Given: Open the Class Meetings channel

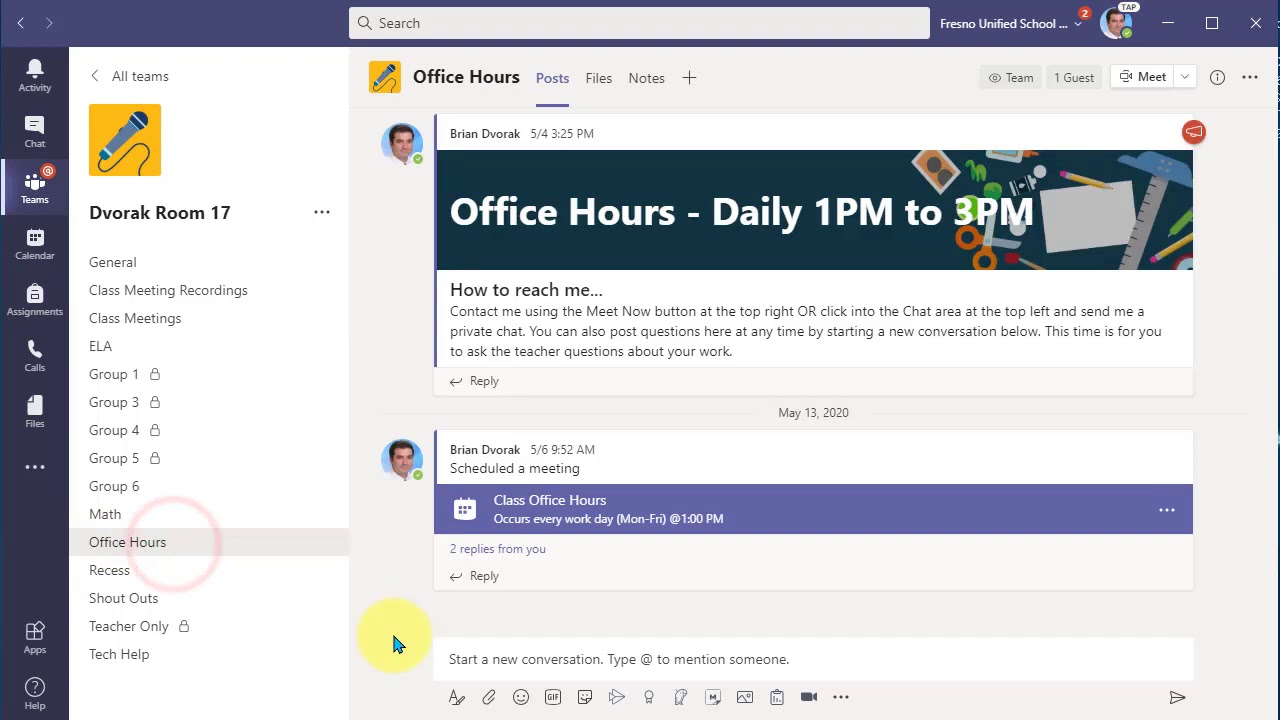Looking at the screenshot, I should [135, 318].
